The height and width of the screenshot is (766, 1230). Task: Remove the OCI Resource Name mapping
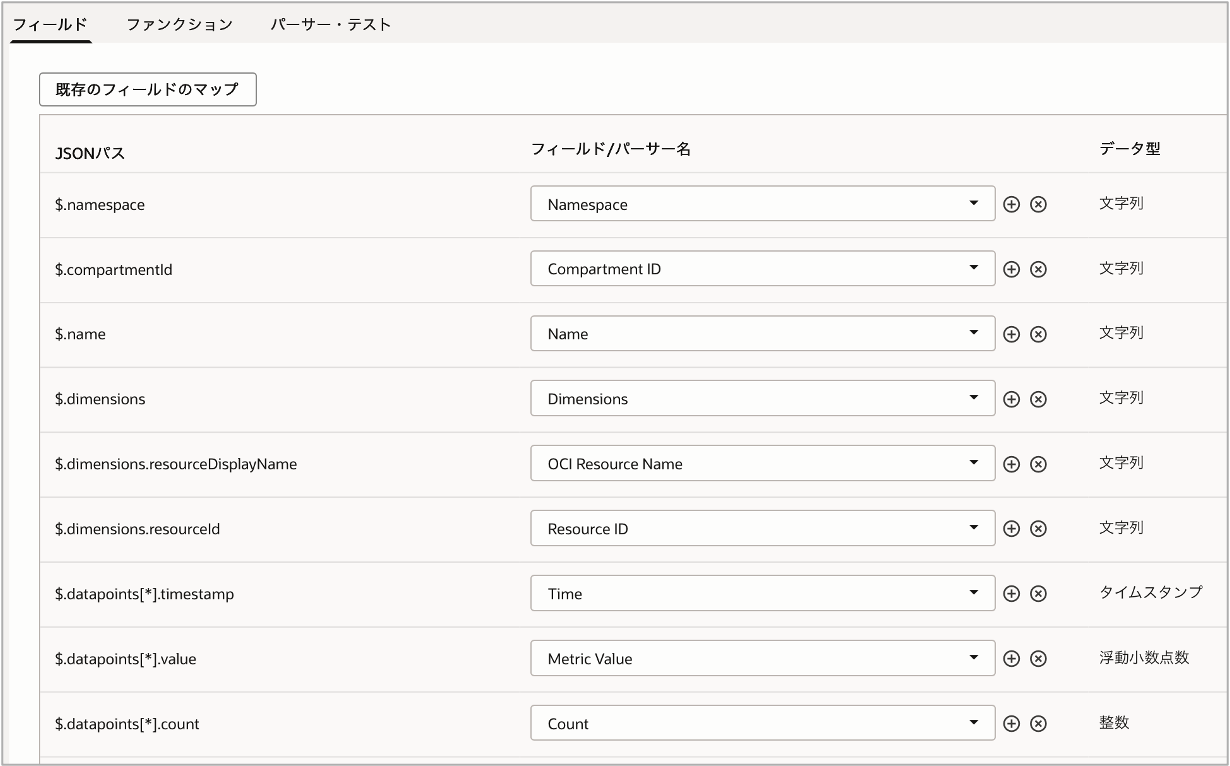pyautogui.click(x=1038, y=464)
